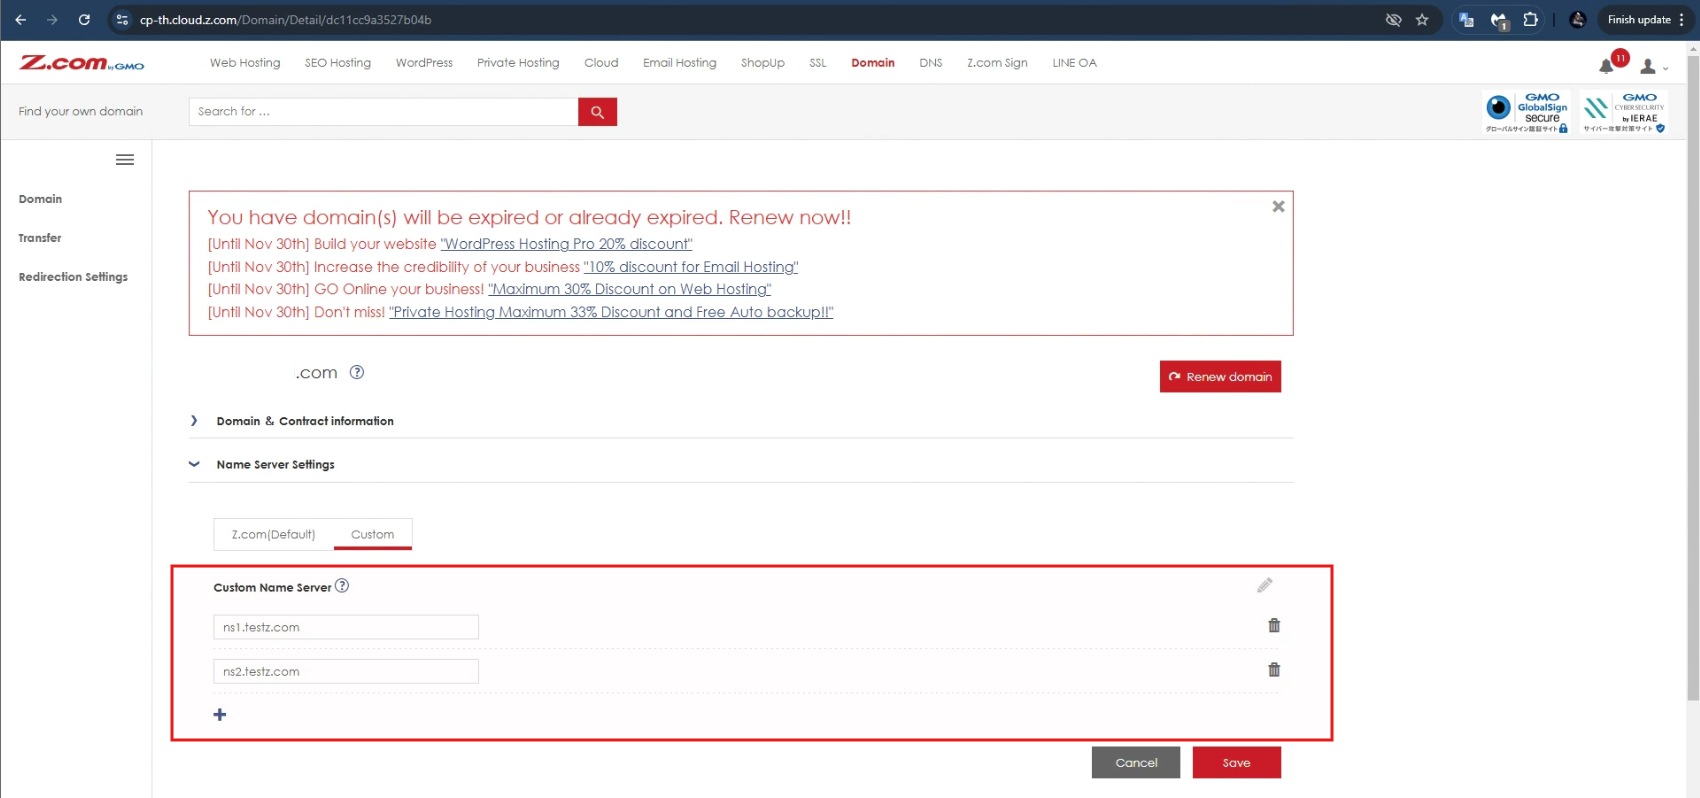Select Domain in the sidebar

[x=40, y=199]
